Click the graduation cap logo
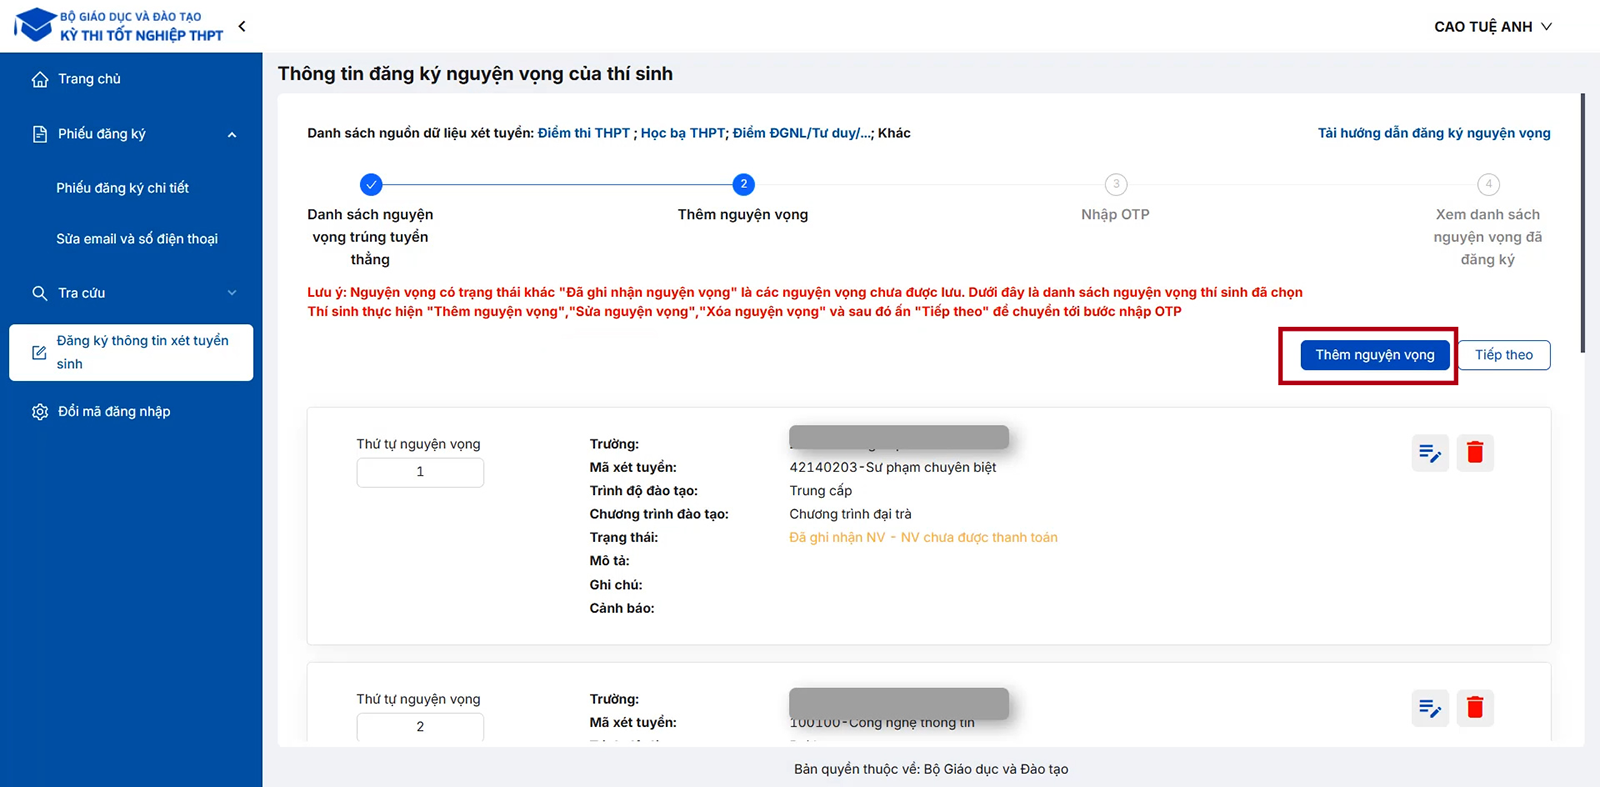The width and height of the screenshot is (1600, 787). pos(35,25)
